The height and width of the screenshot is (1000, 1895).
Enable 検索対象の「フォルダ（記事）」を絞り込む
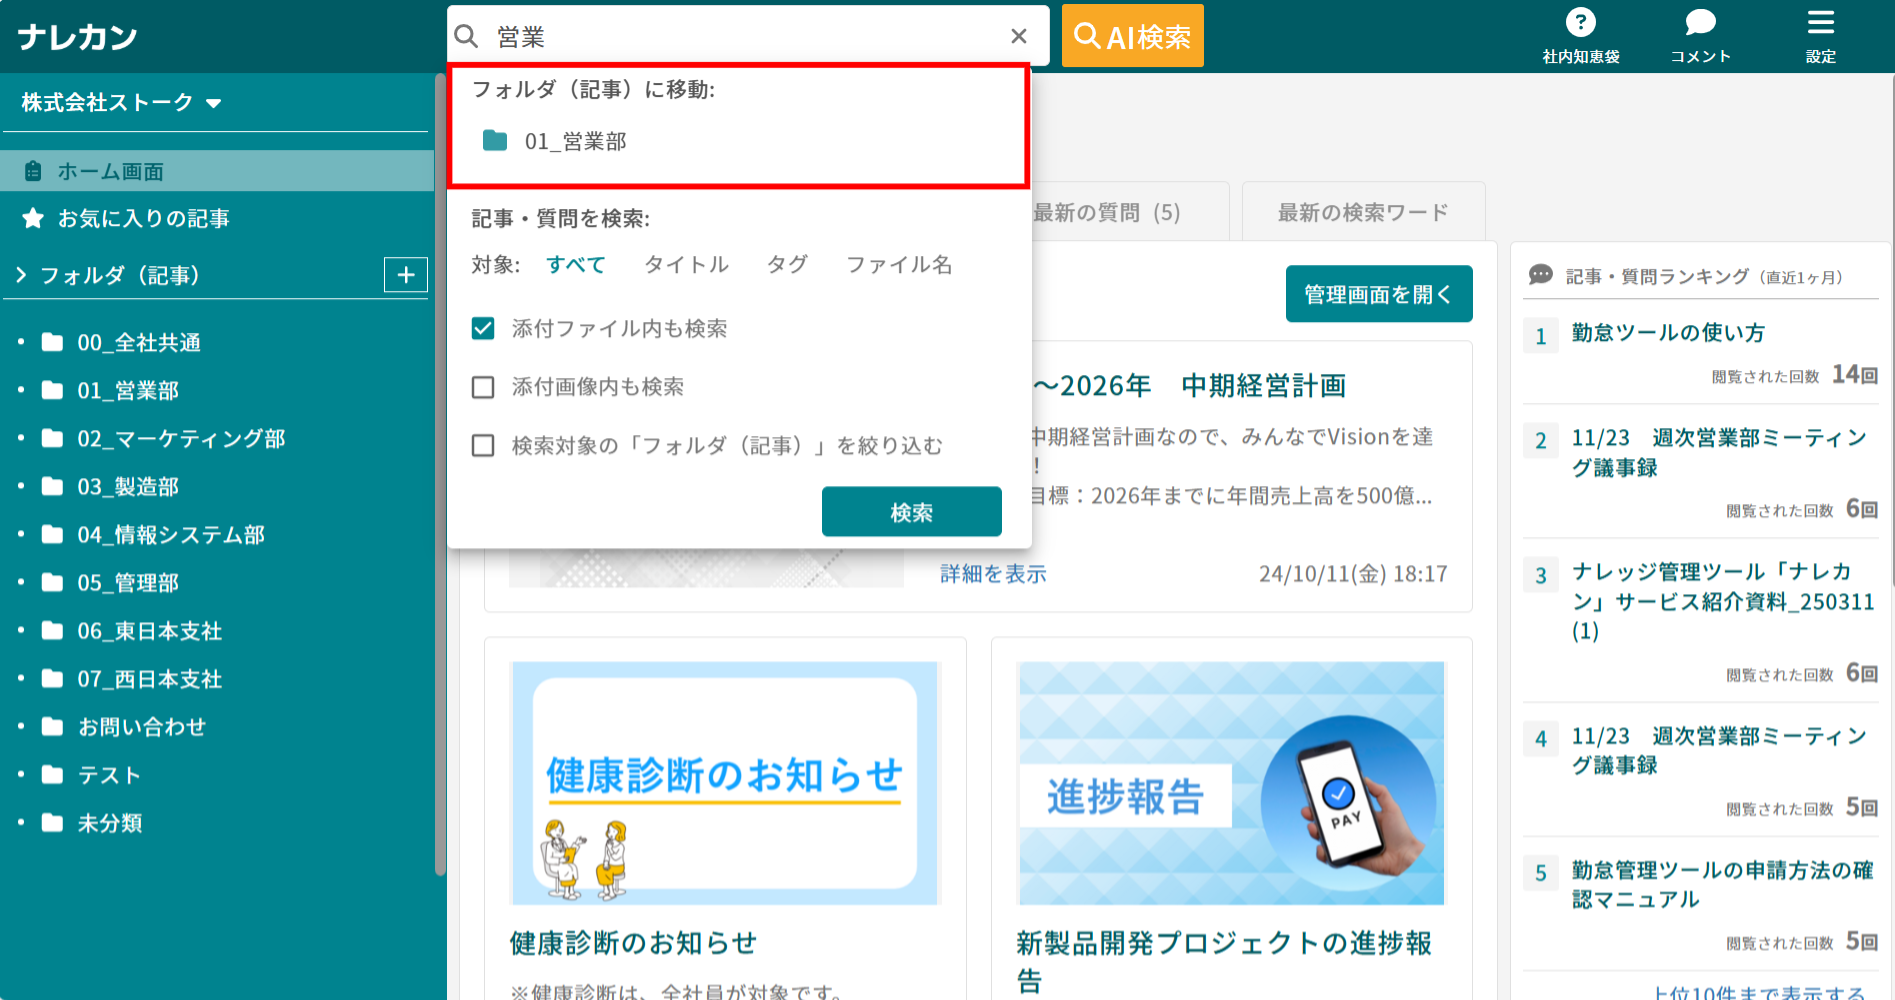483,446
